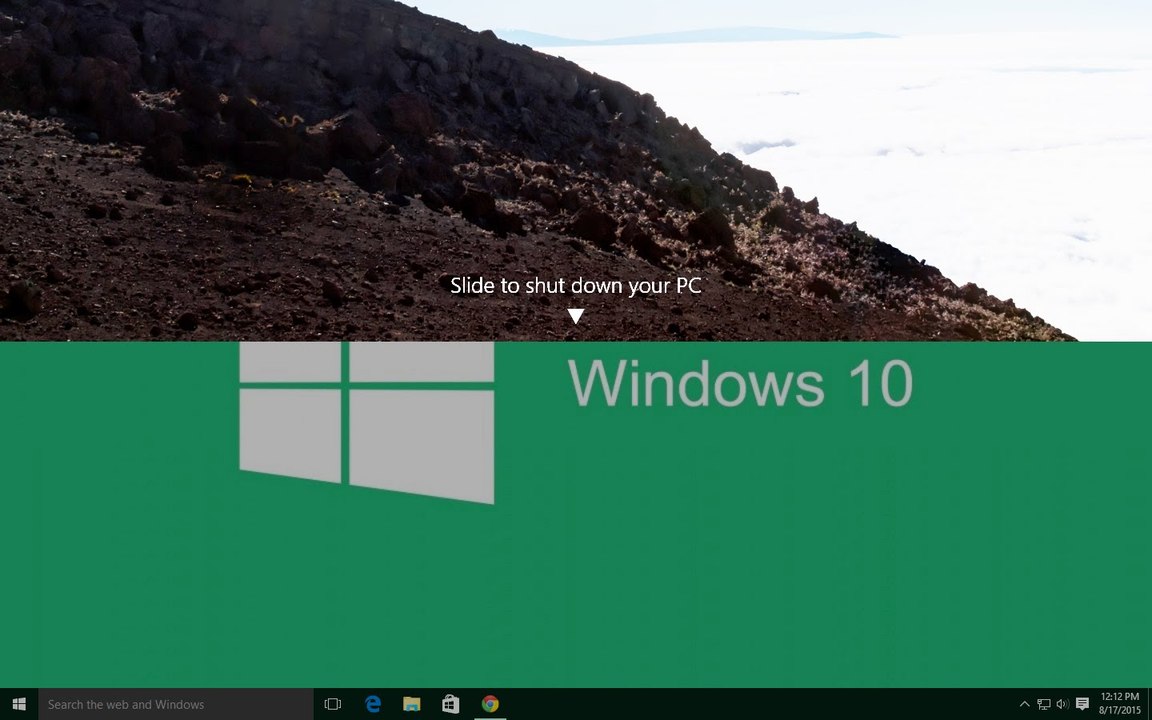The width and height of the screenshot is (1152, 720).
Task: Switch to Google Chrome on the taskbar
Action: (x=490, y=704)
